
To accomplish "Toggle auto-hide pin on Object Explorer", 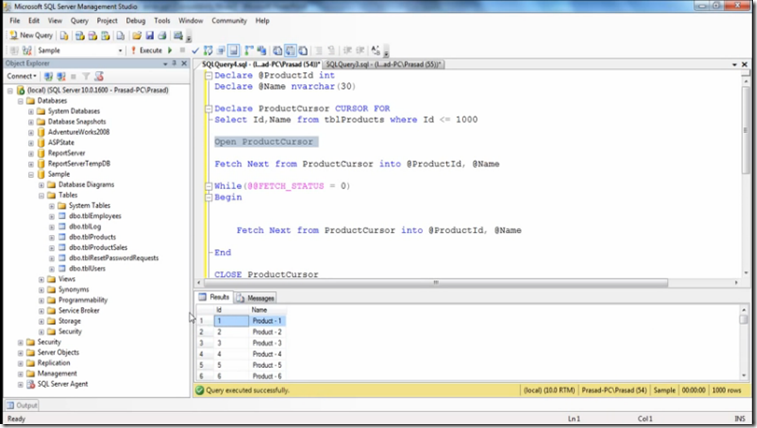I will click(x=174, y=63).
